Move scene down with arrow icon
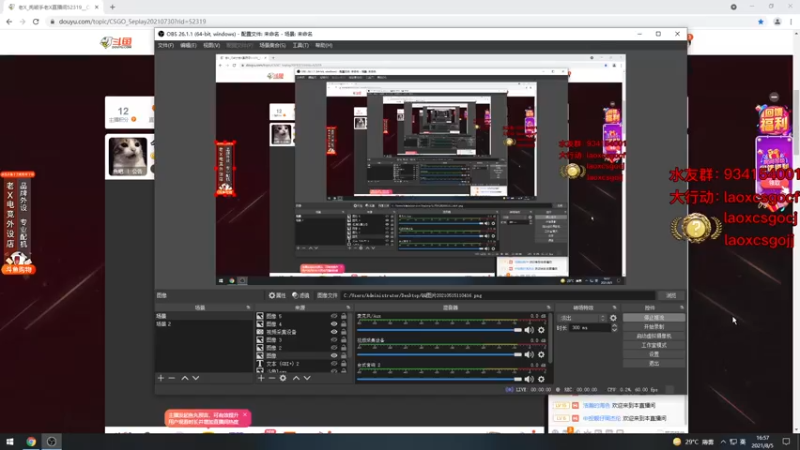The image size is (800, 450). click(195, 378)
